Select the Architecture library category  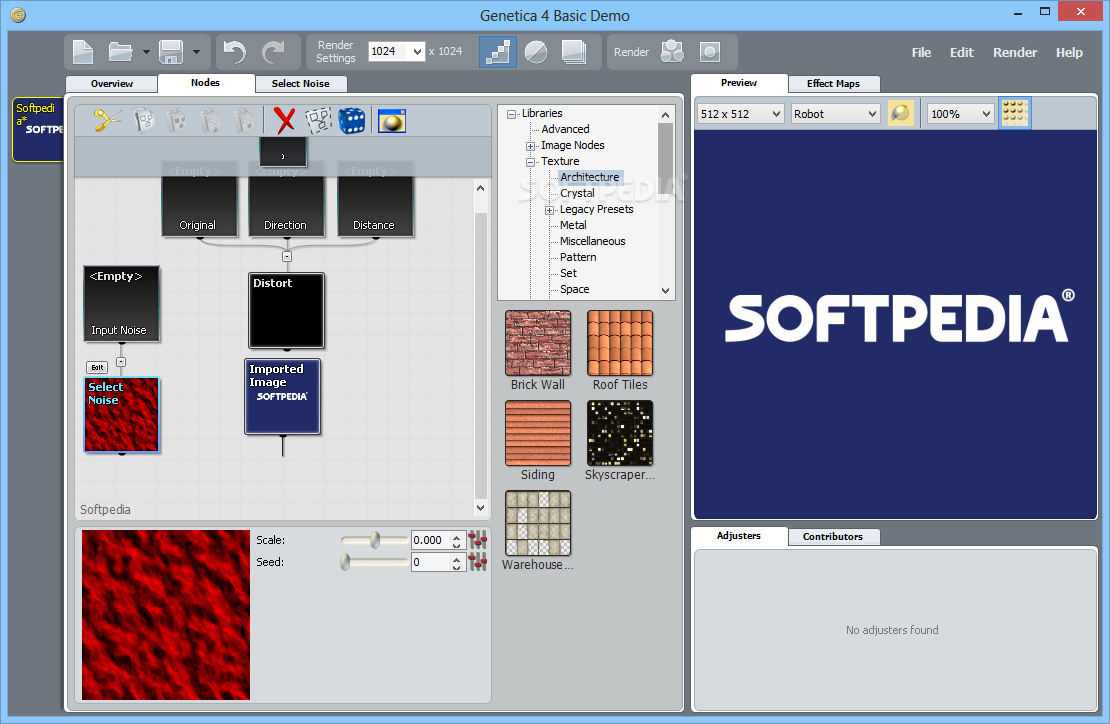(590, 177)
